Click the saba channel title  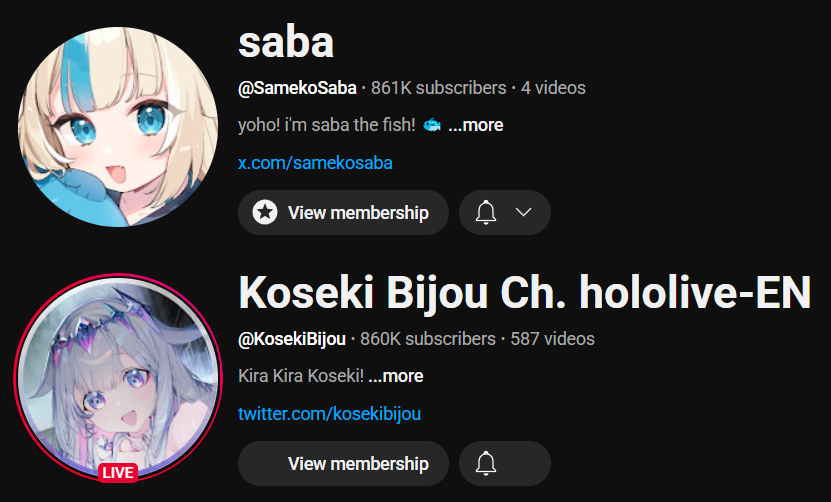click(286, 43)
